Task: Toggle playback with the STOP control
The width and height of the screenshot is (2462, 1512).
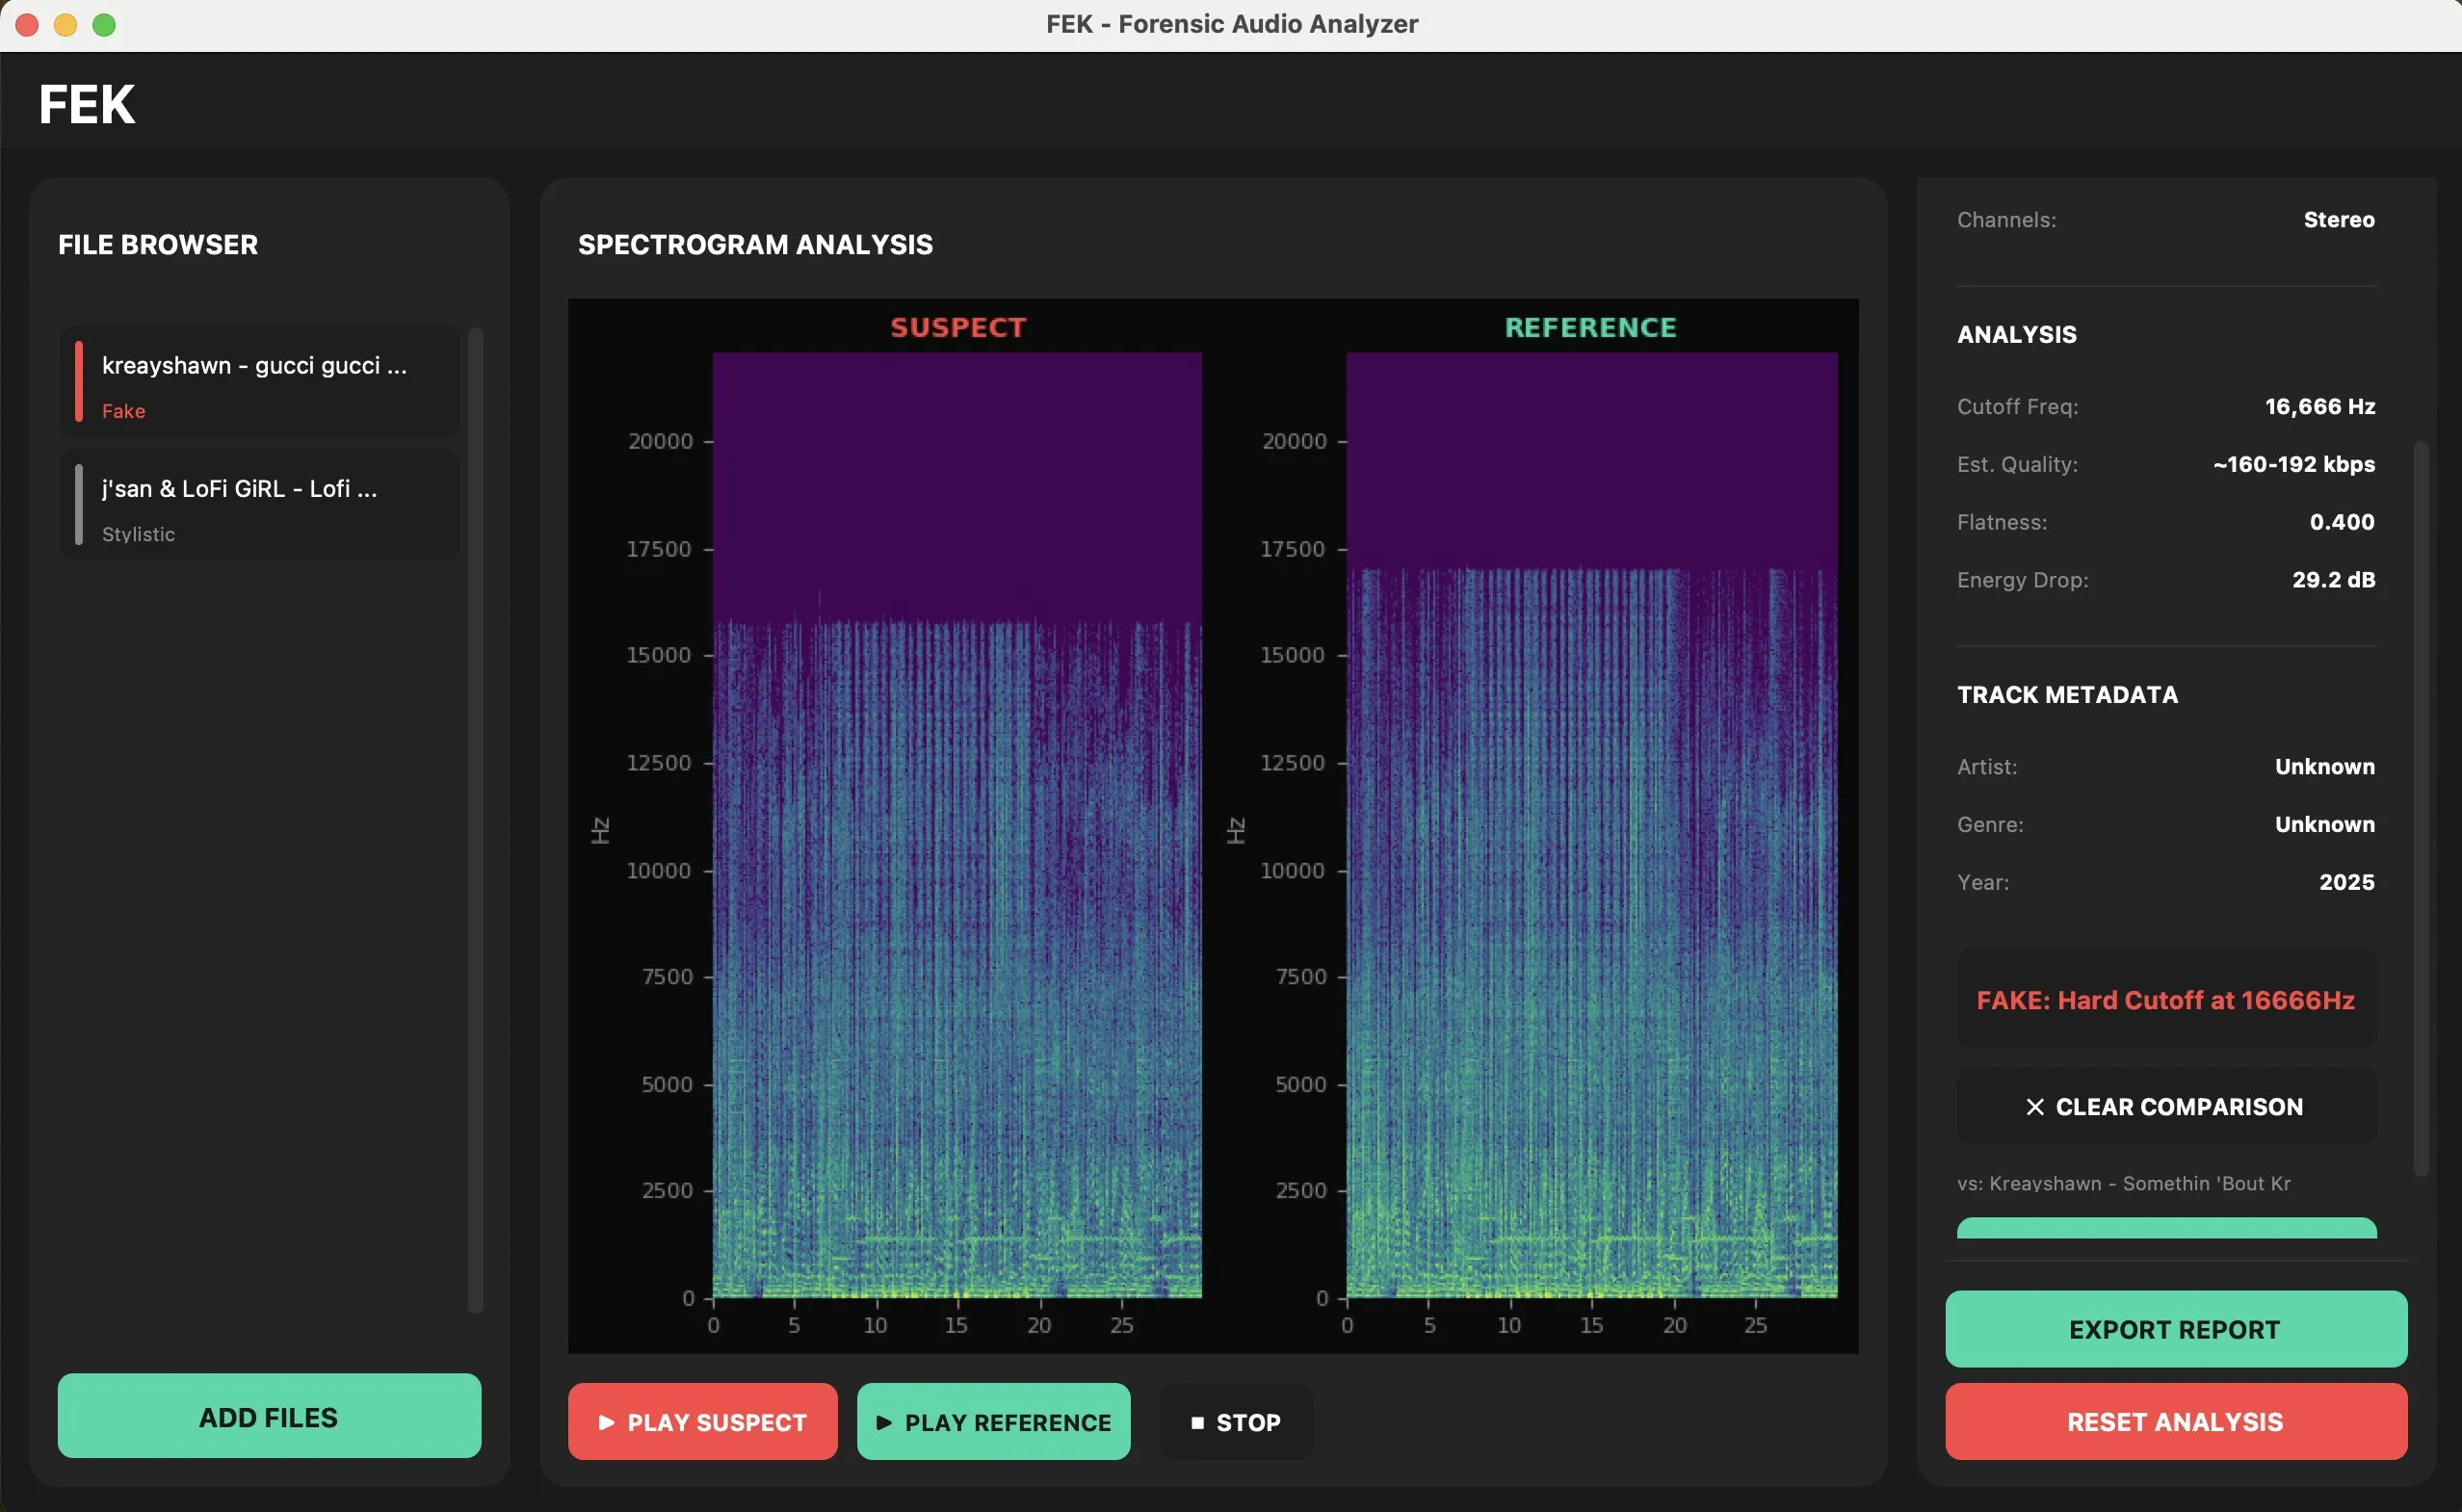Action: tap(1235, 1421)
